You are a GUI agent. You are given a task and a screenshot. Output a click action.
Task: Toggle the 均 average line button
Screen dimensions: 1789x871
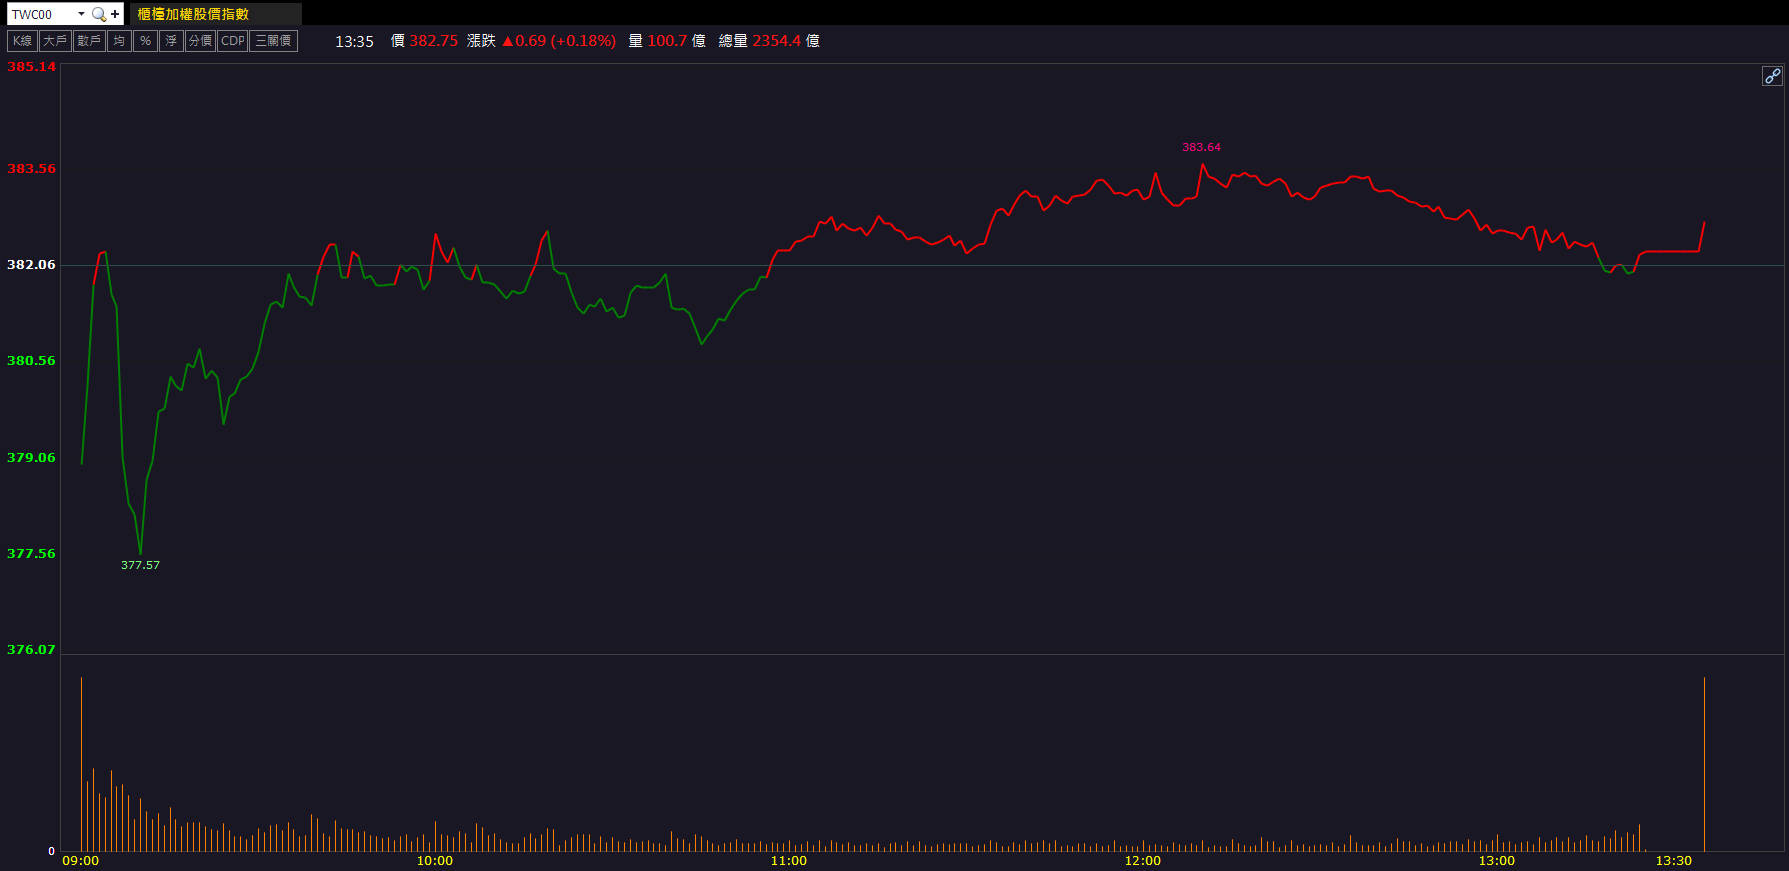coord(119,41)
